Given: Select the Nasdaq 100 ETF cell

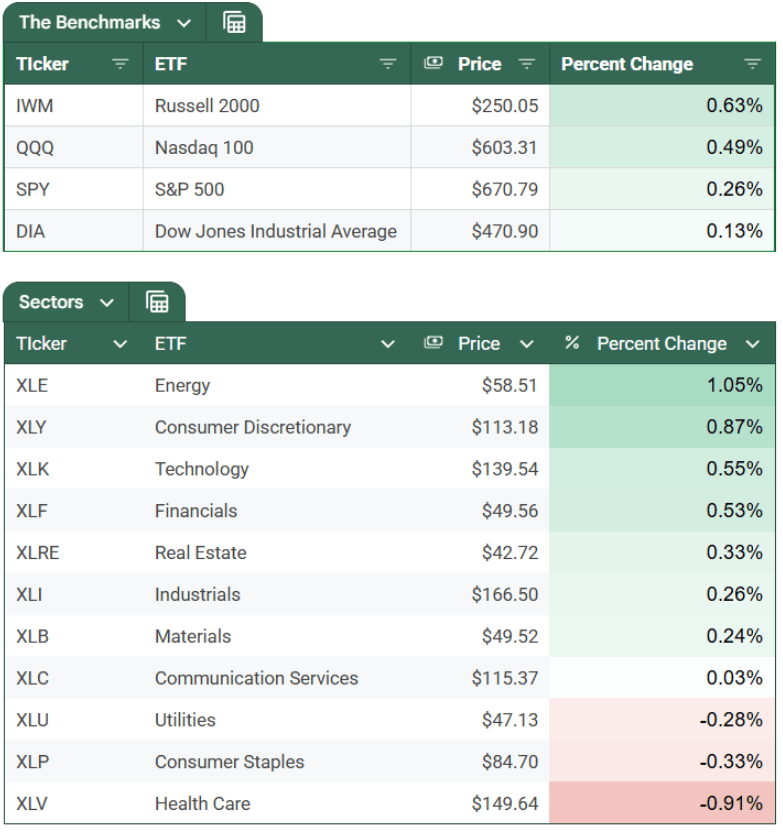Looking at the screenshot, I should tap(204, 148).
